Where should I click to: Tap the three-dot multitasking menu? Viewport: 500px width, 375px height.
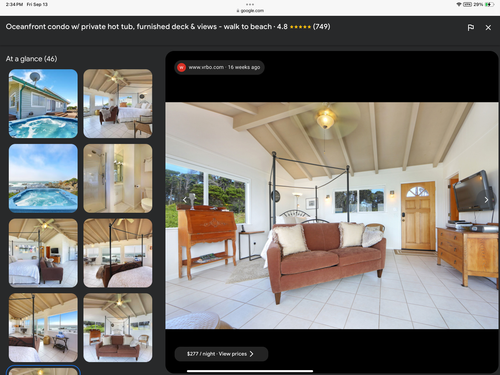[x=250, y=4]
